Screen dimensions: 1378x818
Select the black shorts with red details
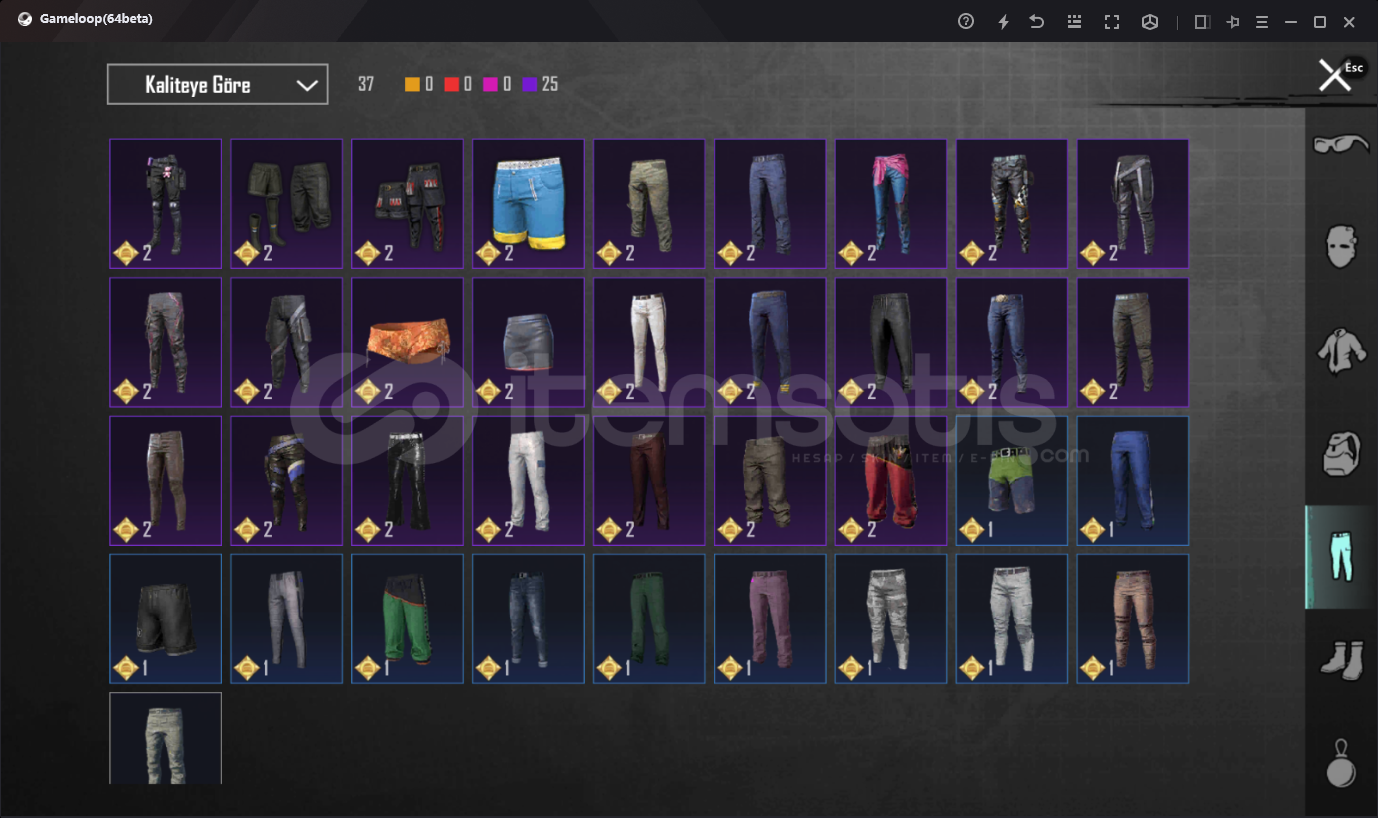coord(407,204)
